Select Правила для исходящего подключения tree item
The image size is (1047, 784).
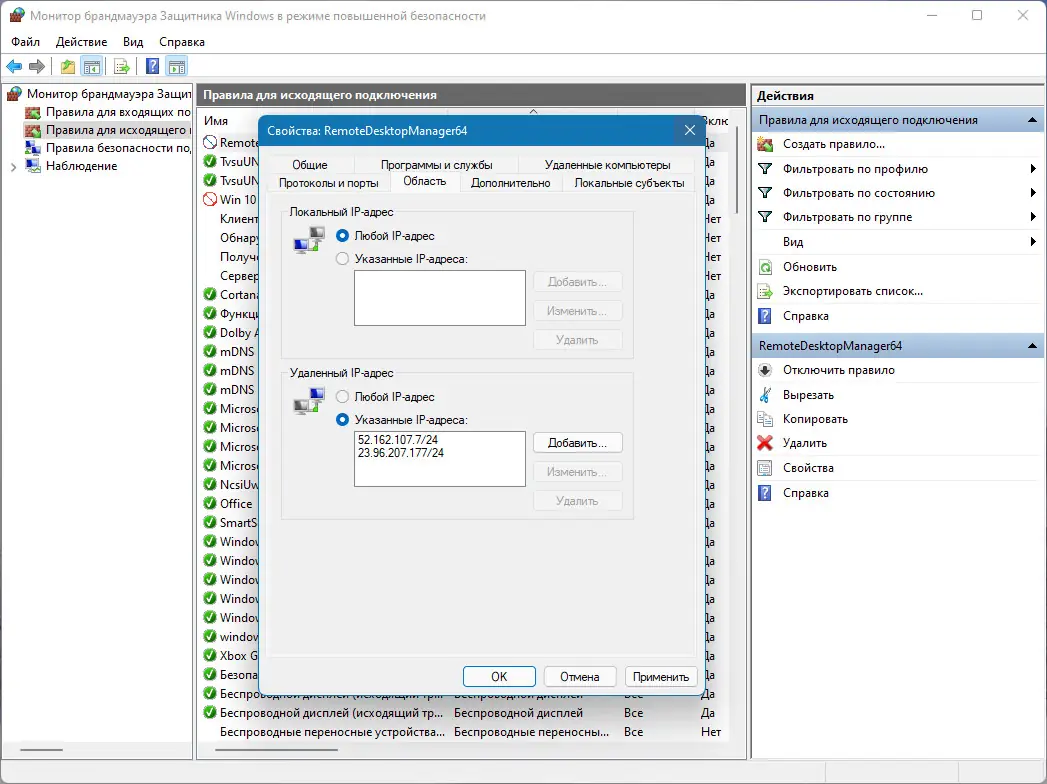pos(108,130)
